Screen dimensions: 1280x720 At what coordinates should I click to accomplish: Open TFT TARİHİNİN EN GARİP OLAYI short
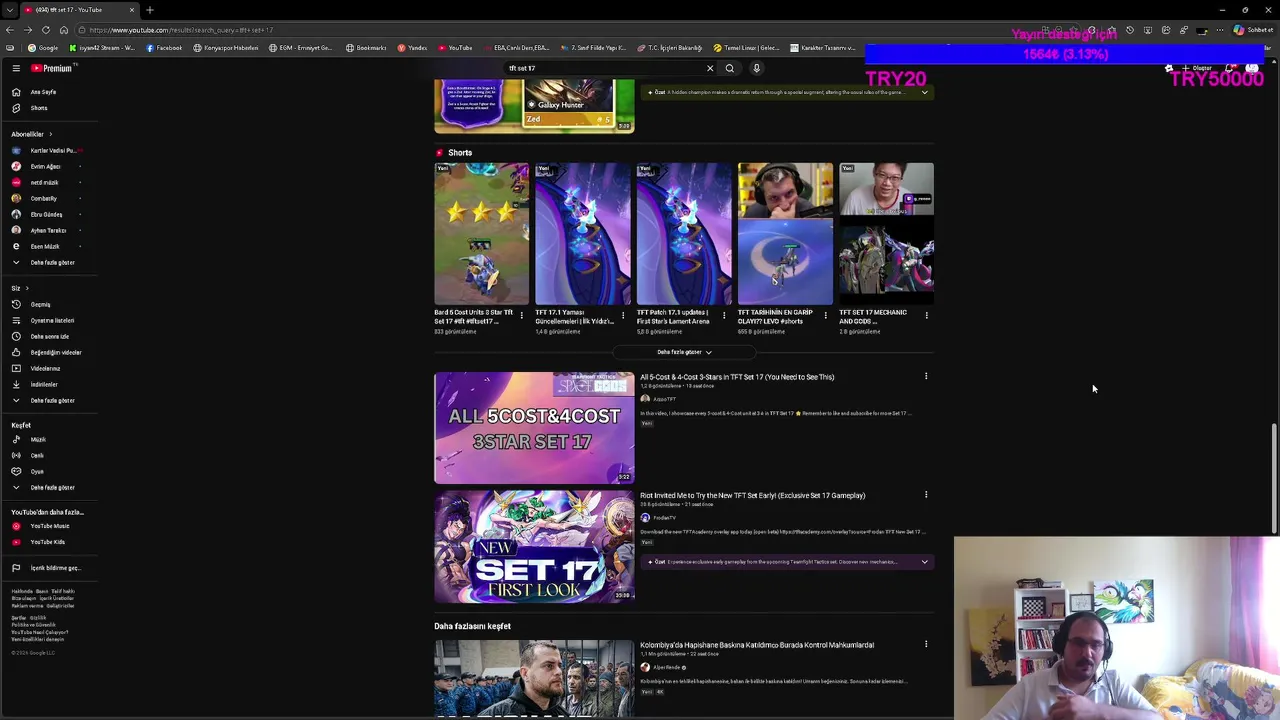(x=785, y=234)
